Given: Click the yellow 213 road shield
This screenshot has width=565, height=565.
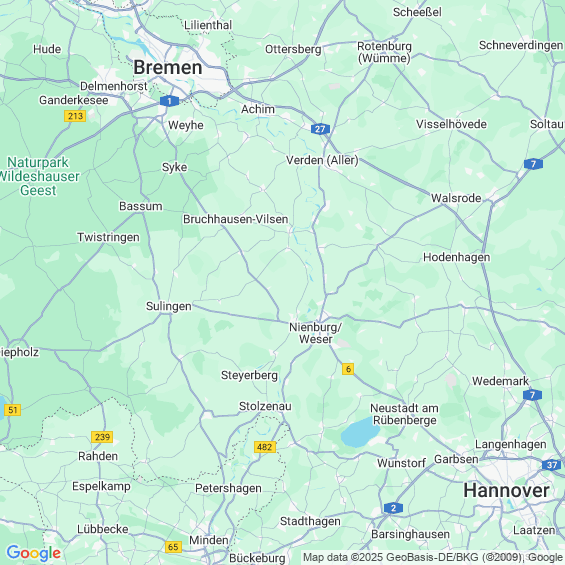Looking at the screenshot, I should 75,116.
